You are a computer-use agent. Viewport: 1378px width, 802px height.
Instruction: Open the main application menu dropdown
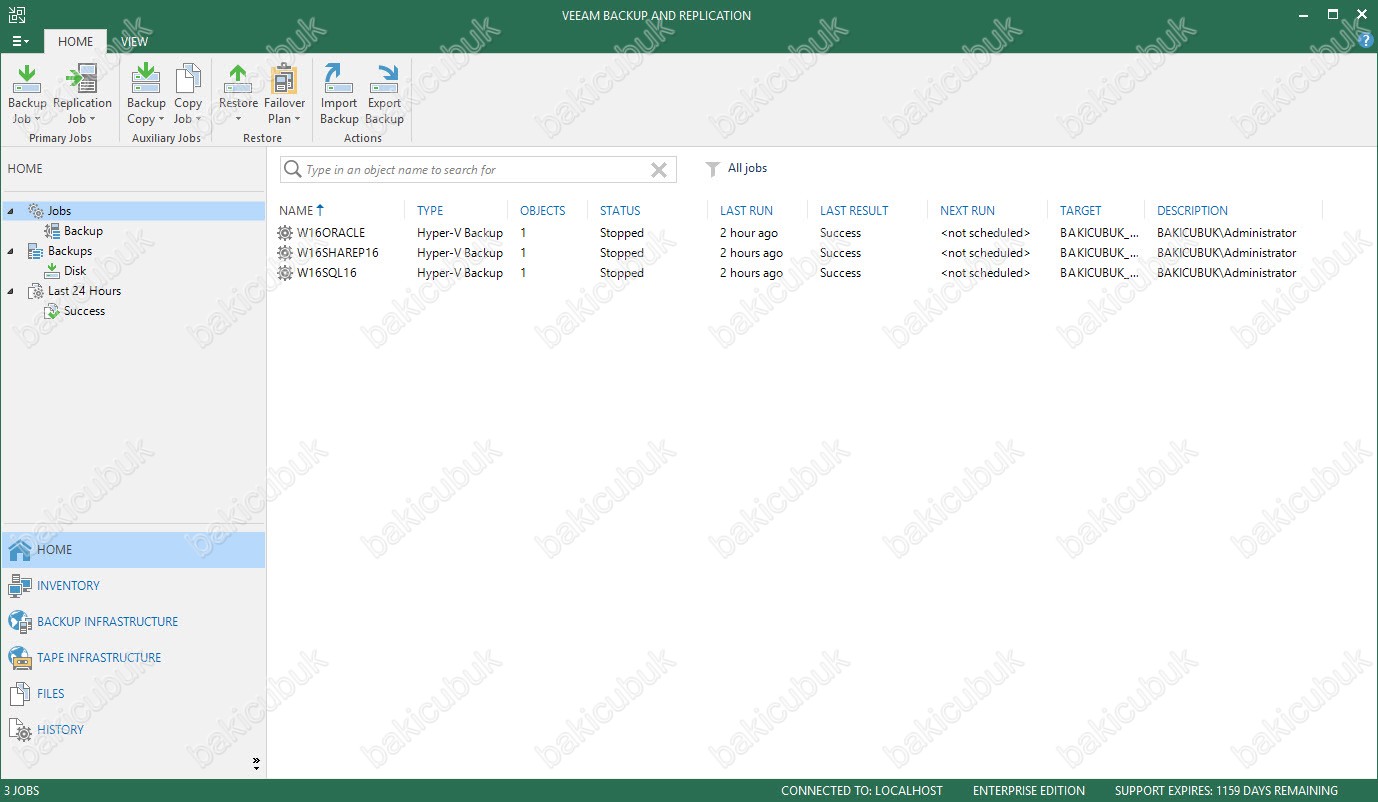20,42
